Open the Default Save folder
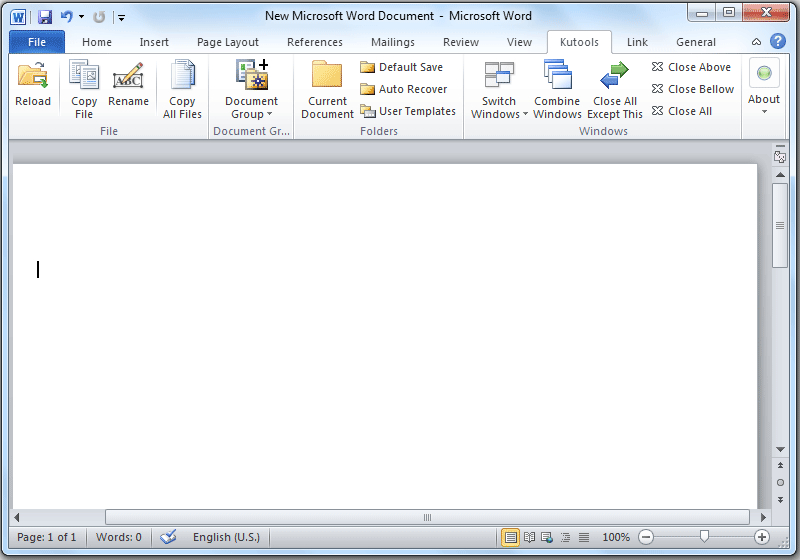Screen dimensions: 800x560 [x=402, y=67]
